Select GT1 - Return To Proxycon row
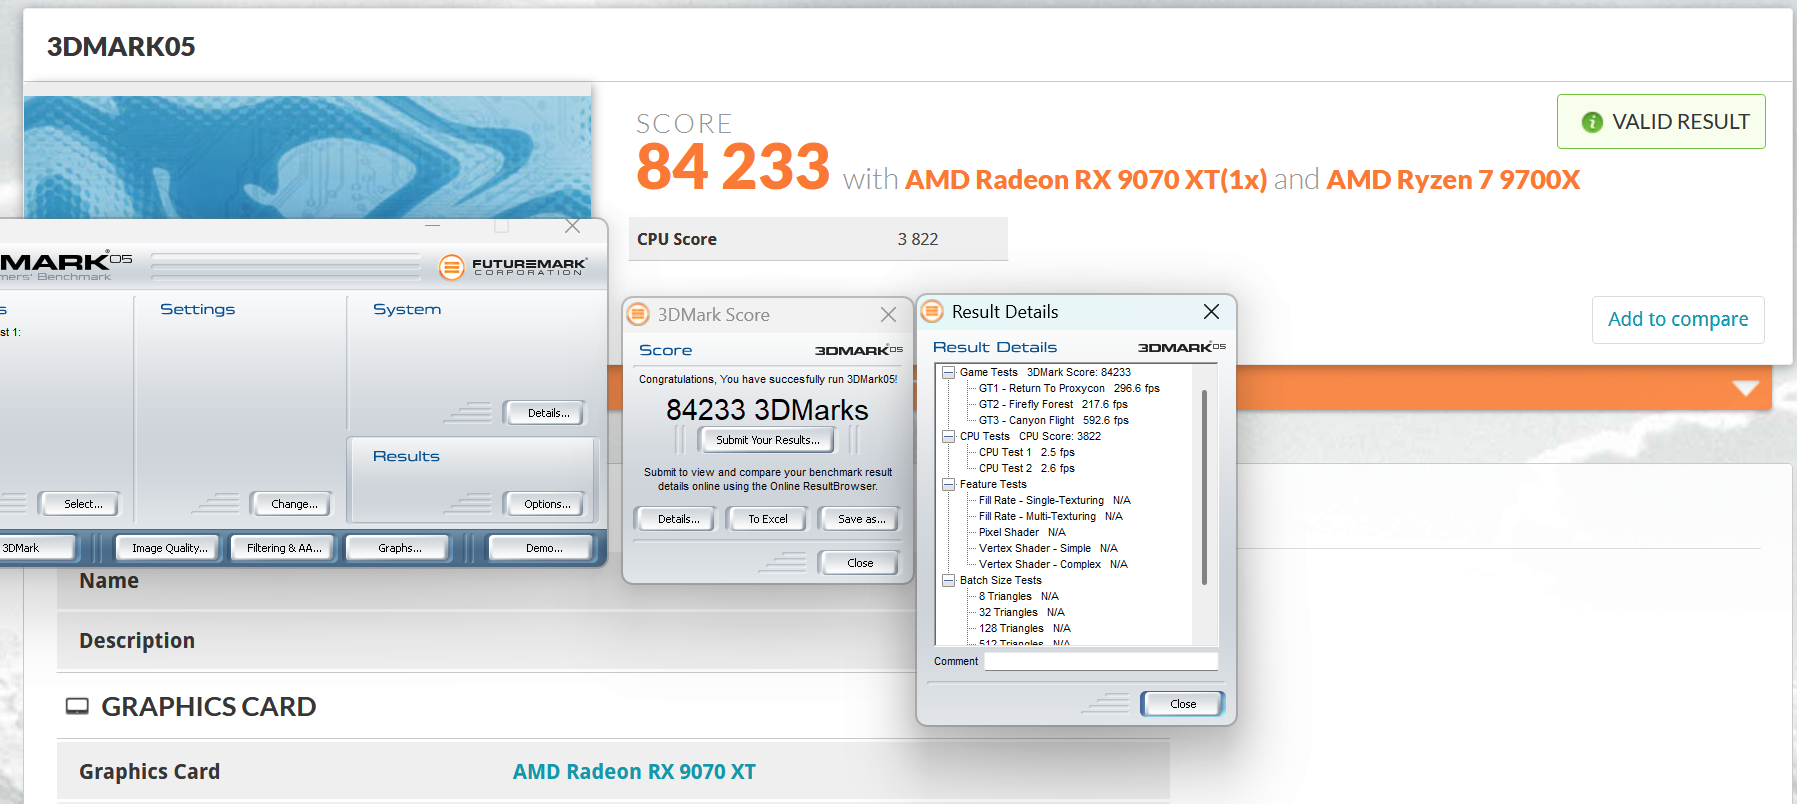 [1069, 388]
